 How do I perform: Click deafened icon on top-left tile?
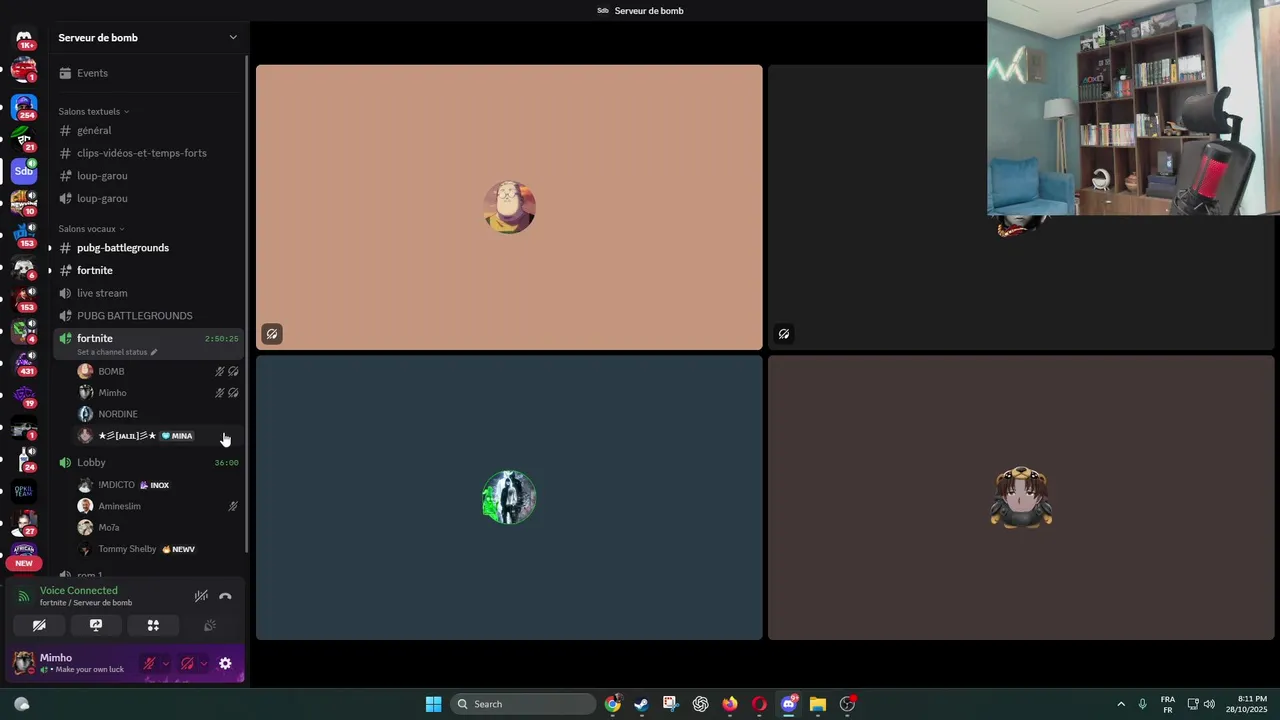[272, 334]
